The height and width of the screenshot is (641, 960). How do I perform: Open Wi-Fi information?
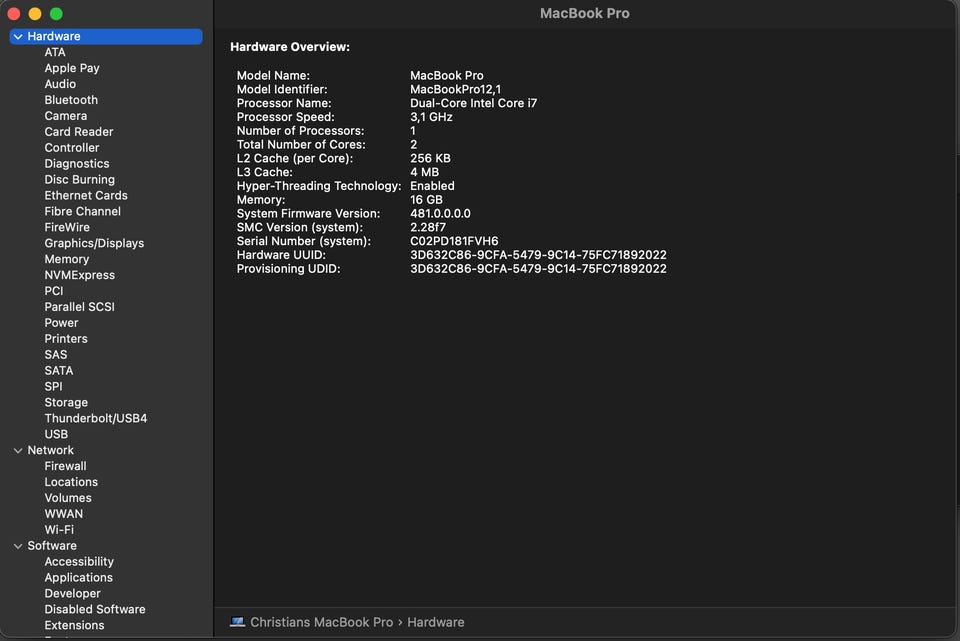coord(59,530)
